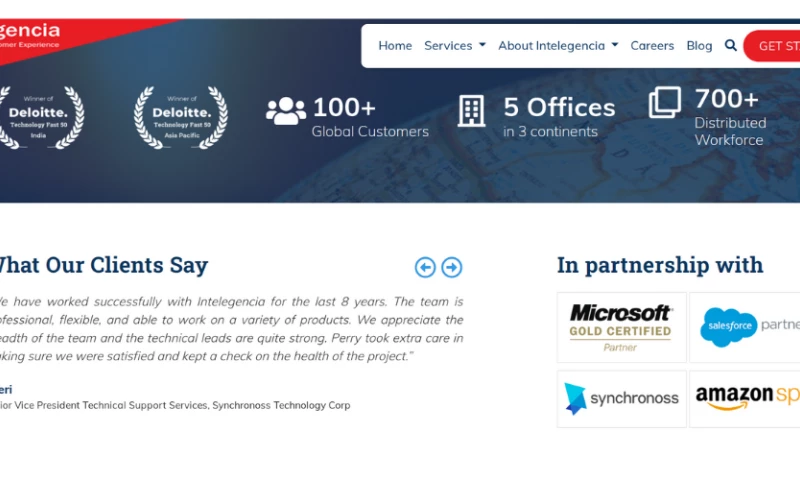Screen dimensions: 800x480
Task: Open the Synchronoss partner logo
Action: click(x=621, y=398)
